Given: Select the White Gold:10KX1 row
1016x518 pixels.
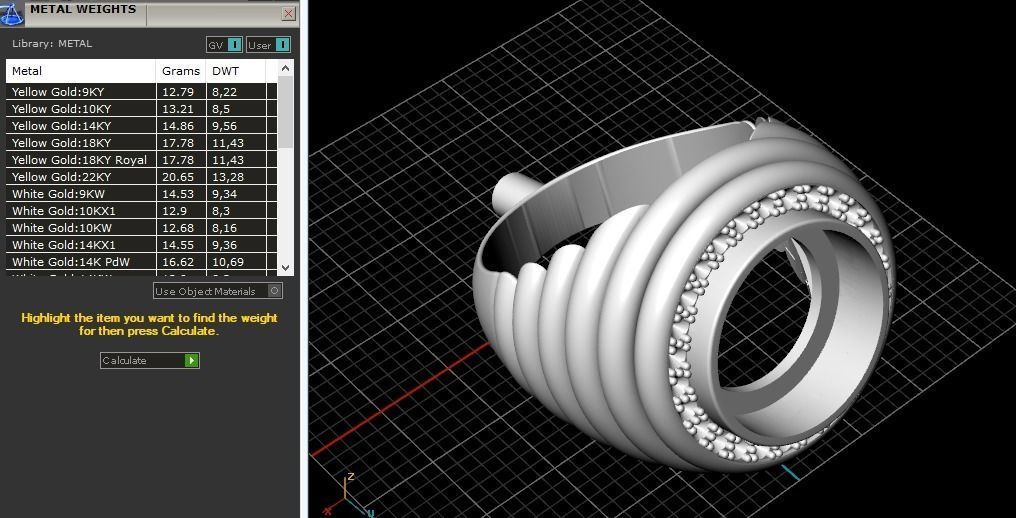Looking at the screenshot, I should [x=142, y=211].
